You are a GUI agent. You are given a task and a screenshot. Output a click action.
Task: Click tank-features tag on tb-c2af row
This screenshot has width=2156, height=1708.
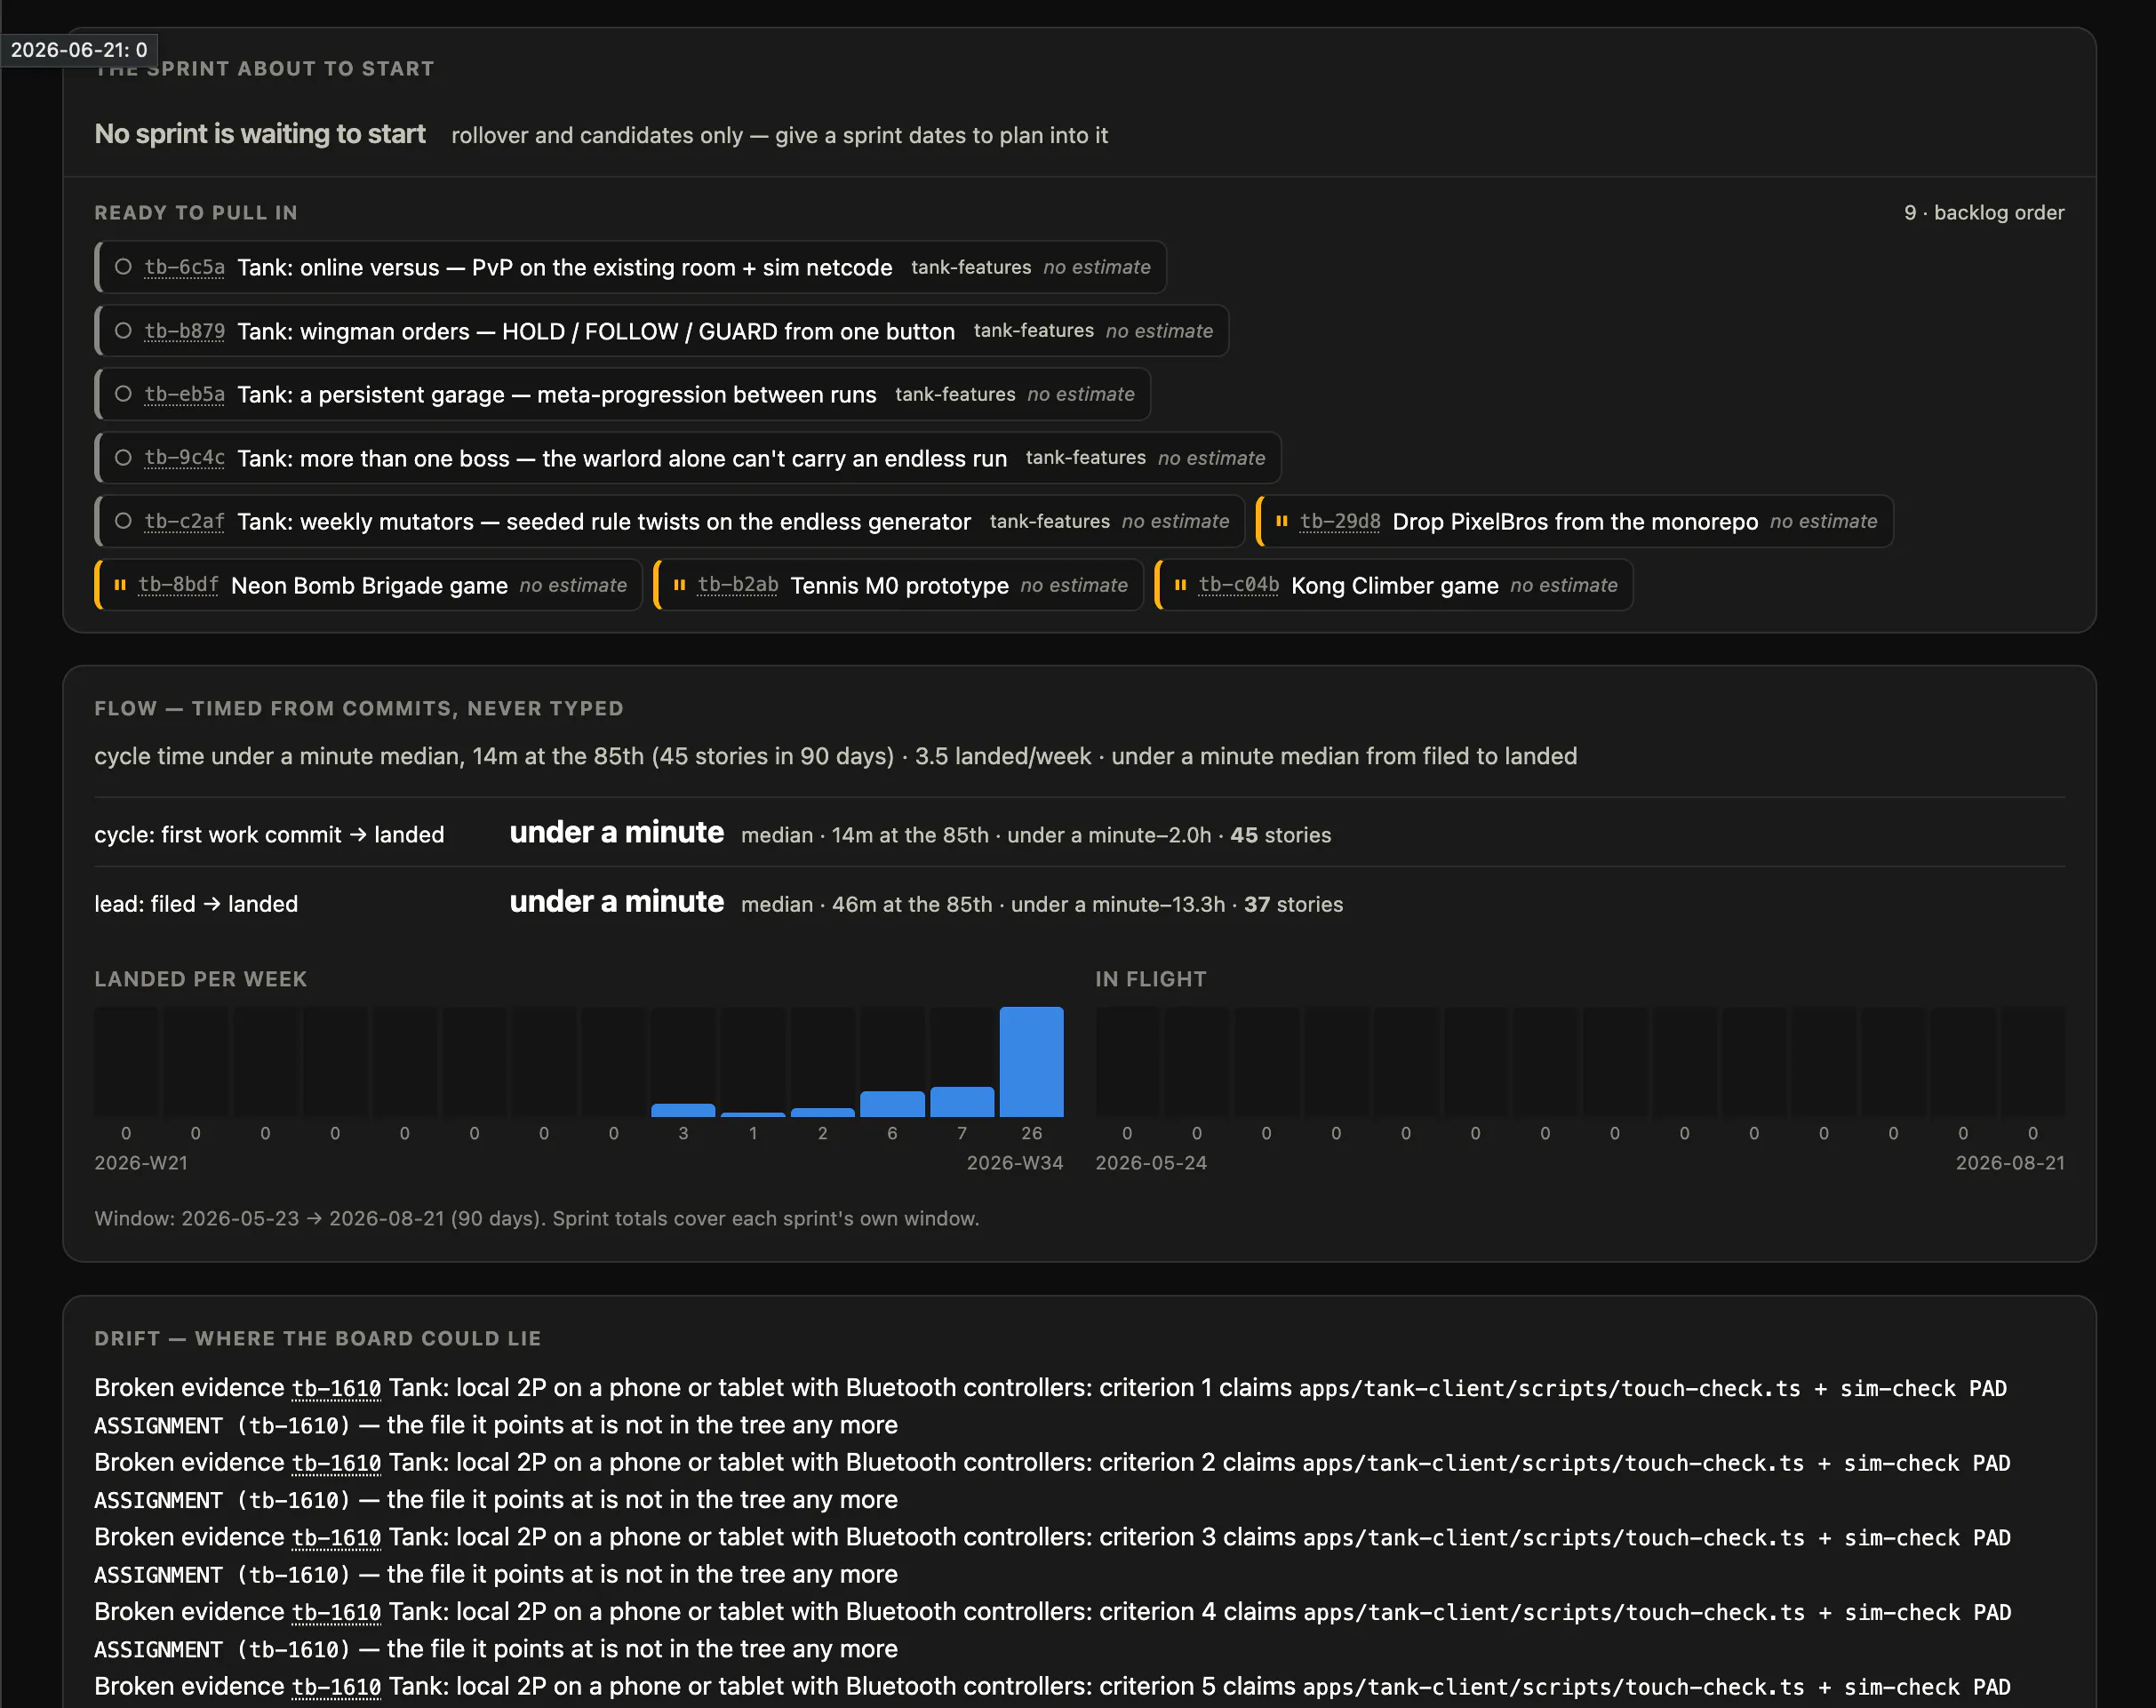[1050, 521]
